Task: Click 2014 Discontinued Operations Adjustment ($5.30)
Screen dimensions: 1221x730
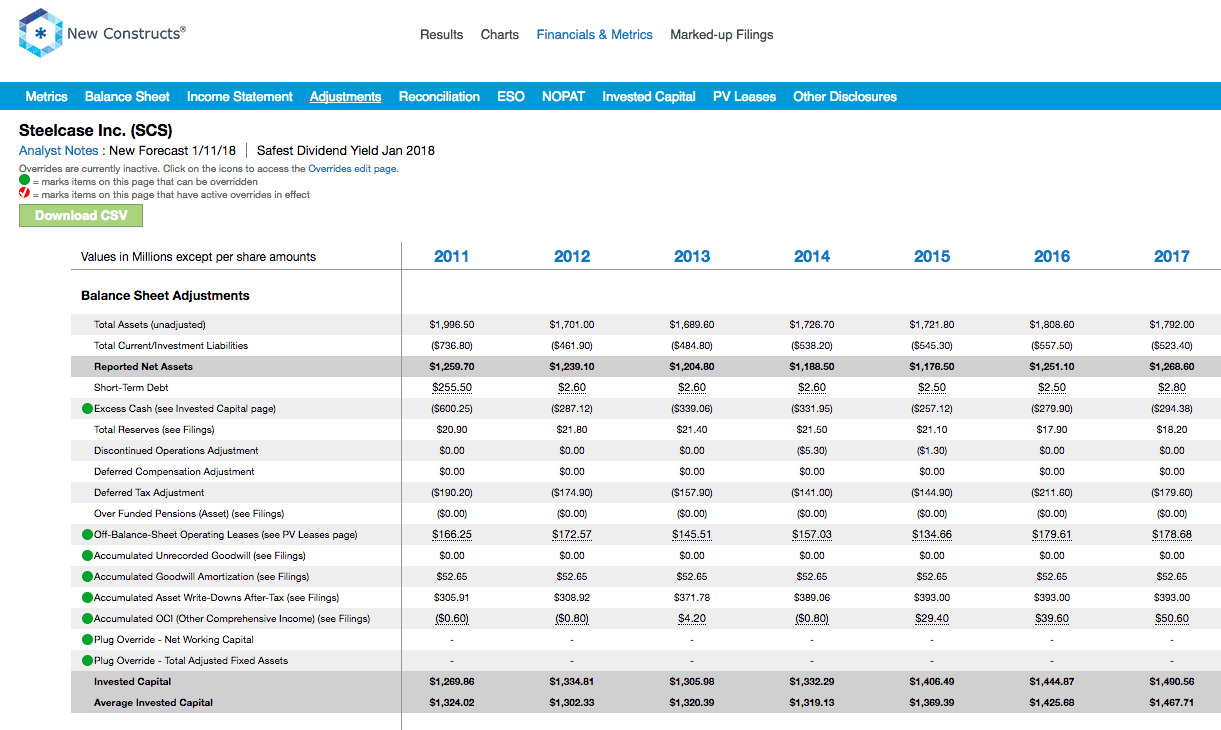Action: point(812,450)
